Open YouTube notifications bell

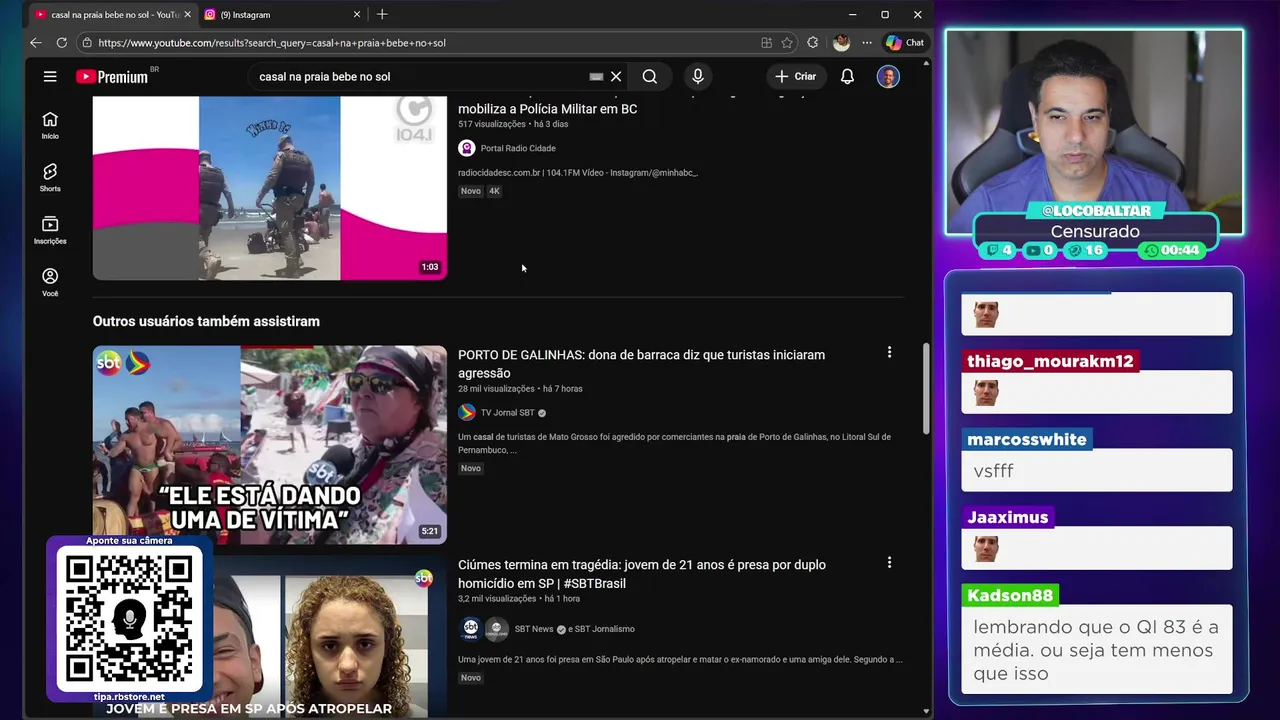click(847, 76)
